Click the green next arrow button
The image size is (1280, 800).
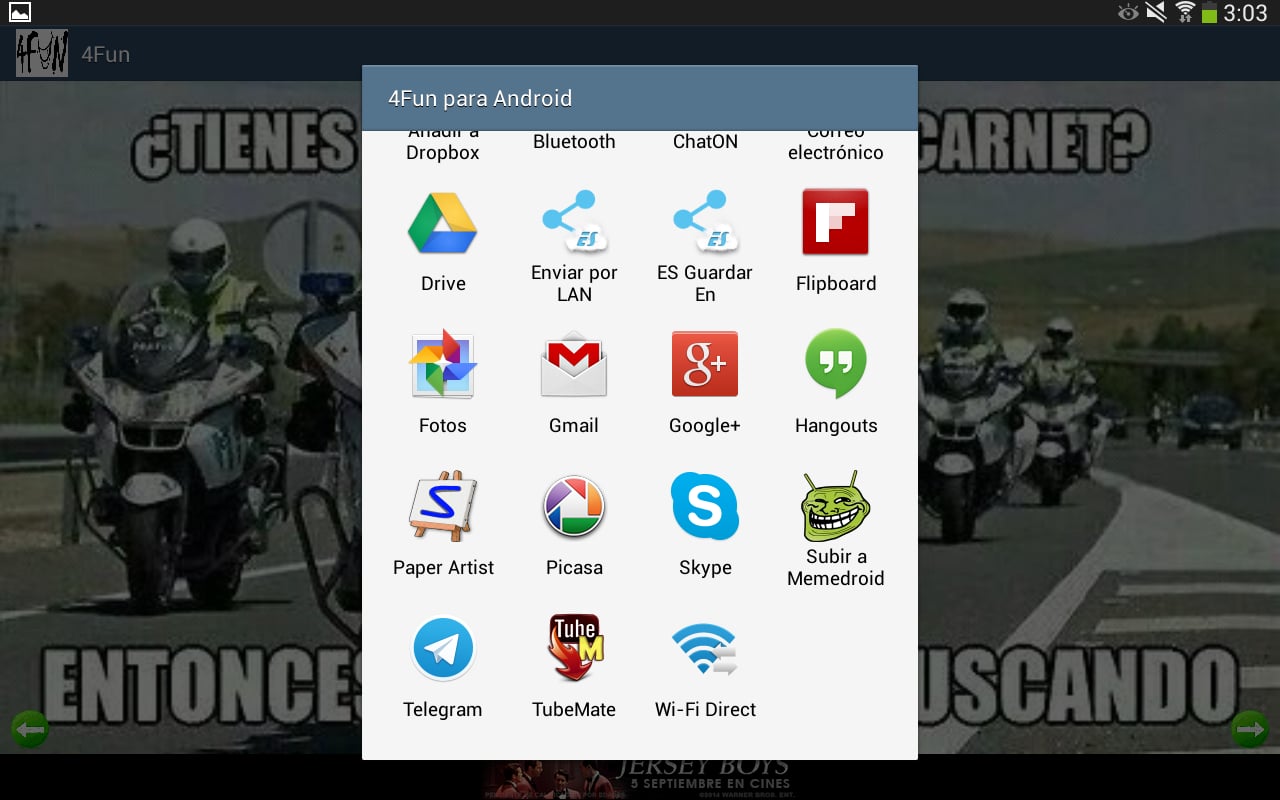(1250, 730)
